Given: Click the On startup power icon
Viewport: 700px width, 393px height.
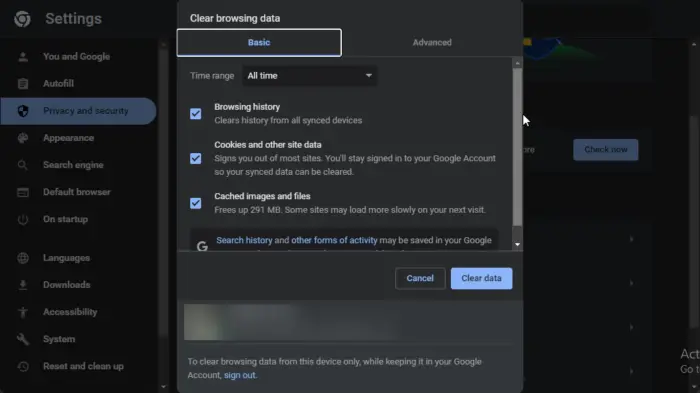Looking at the screenshot, I should tap(23, 219).
